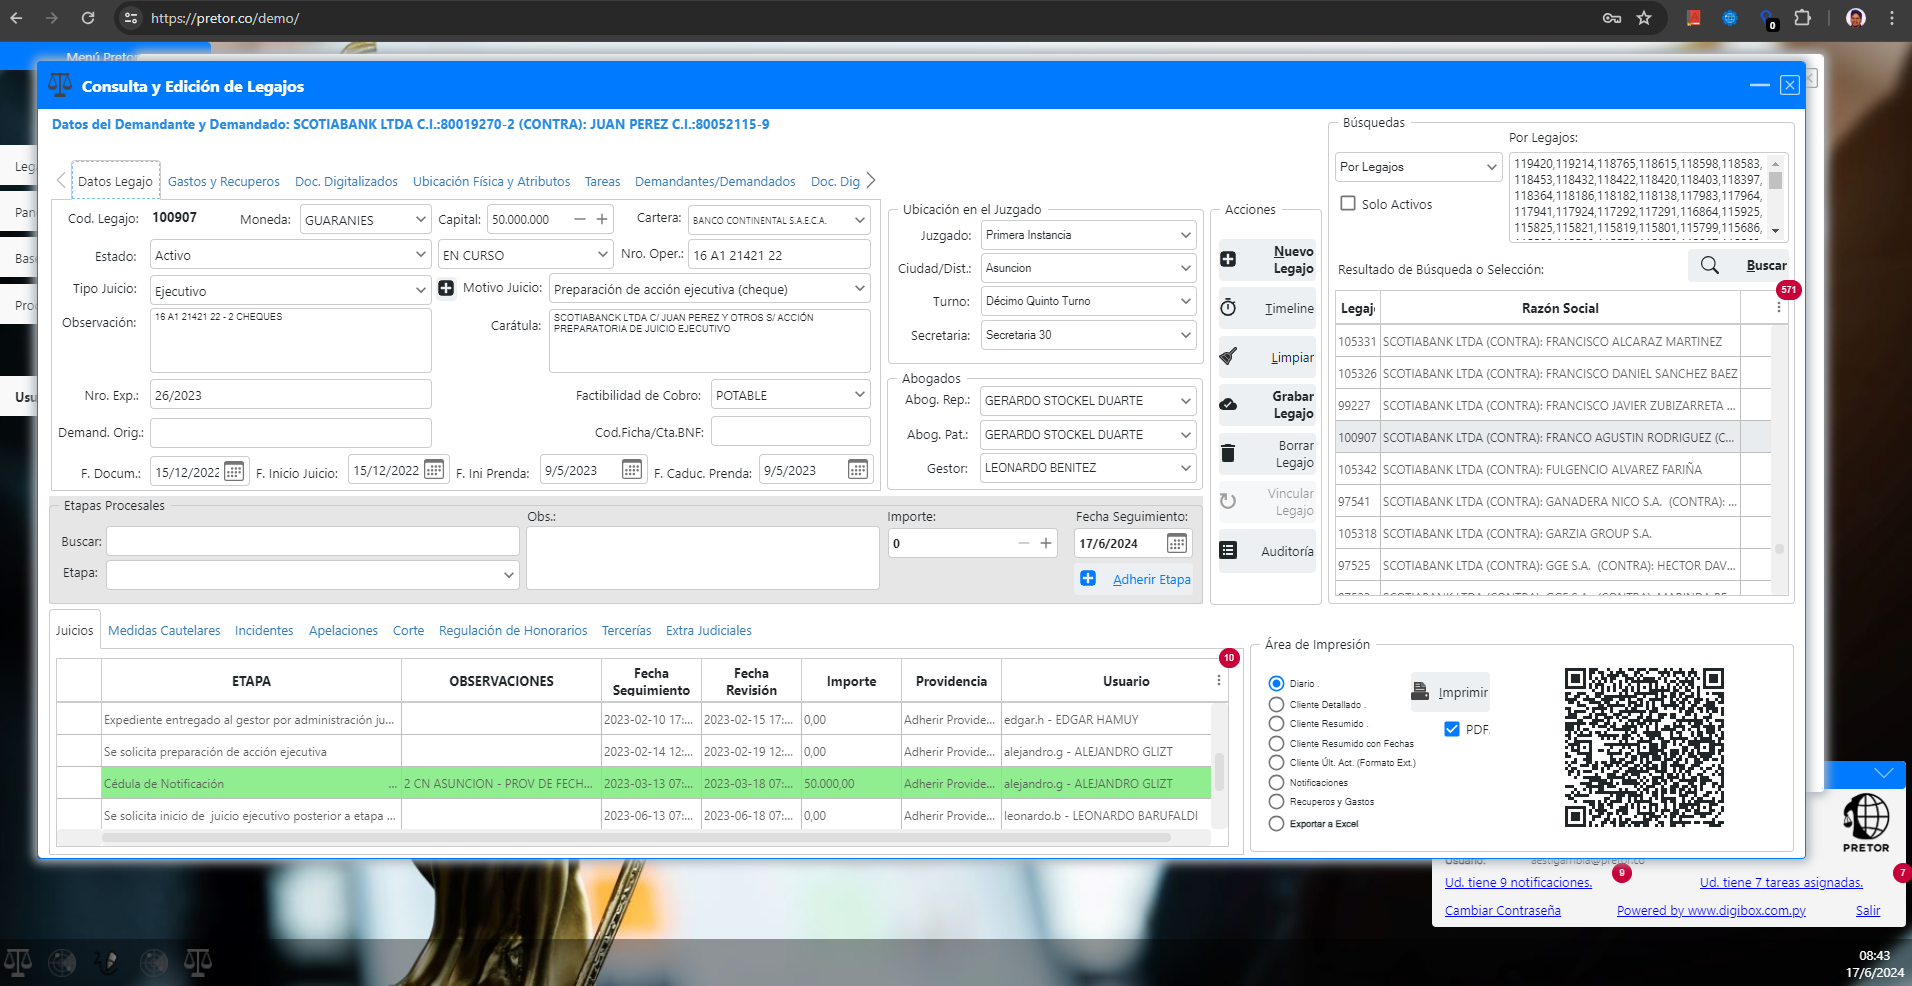Click the Grabar Legajo cloud icon
The image size is (1912, 986).
pyautogui.click(x=1228, y=405)
